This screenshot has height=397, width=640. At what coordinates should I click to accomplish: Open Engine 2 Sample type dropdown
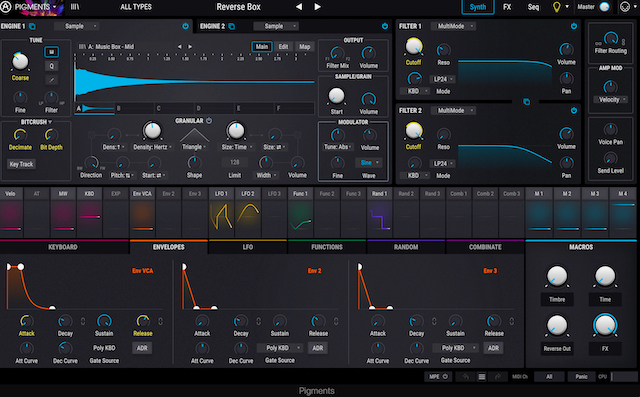point(276,26)
